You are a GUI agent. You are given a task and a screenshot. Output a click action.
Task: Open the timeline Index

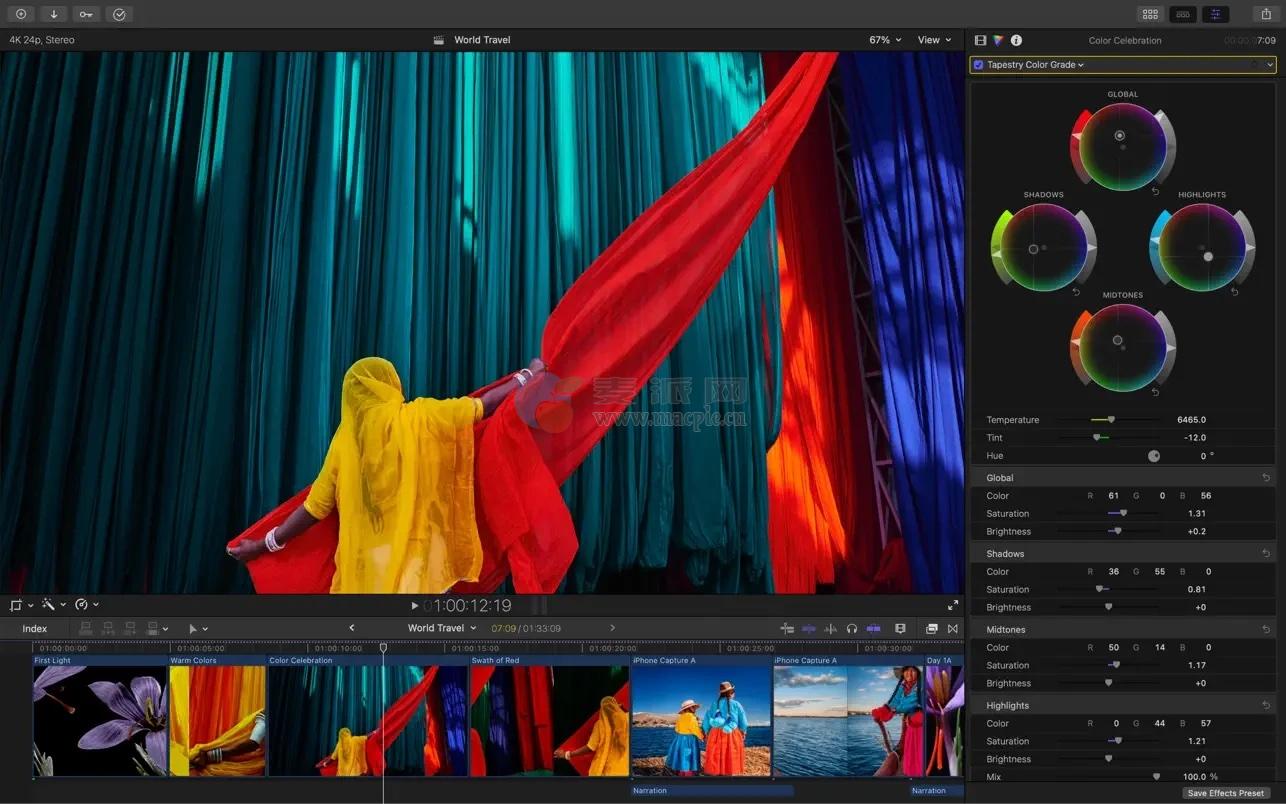[35, 629]
